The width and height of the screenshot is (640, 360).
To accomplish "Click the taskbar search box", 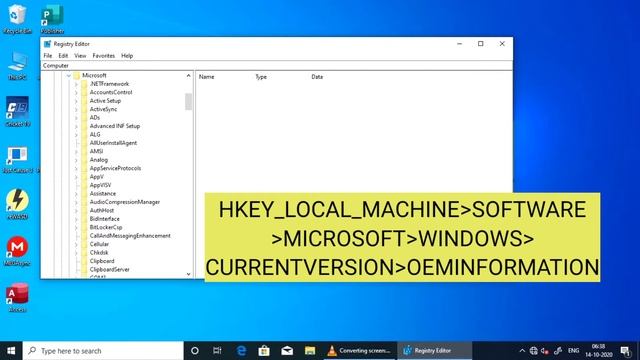I will pos(103,351).
